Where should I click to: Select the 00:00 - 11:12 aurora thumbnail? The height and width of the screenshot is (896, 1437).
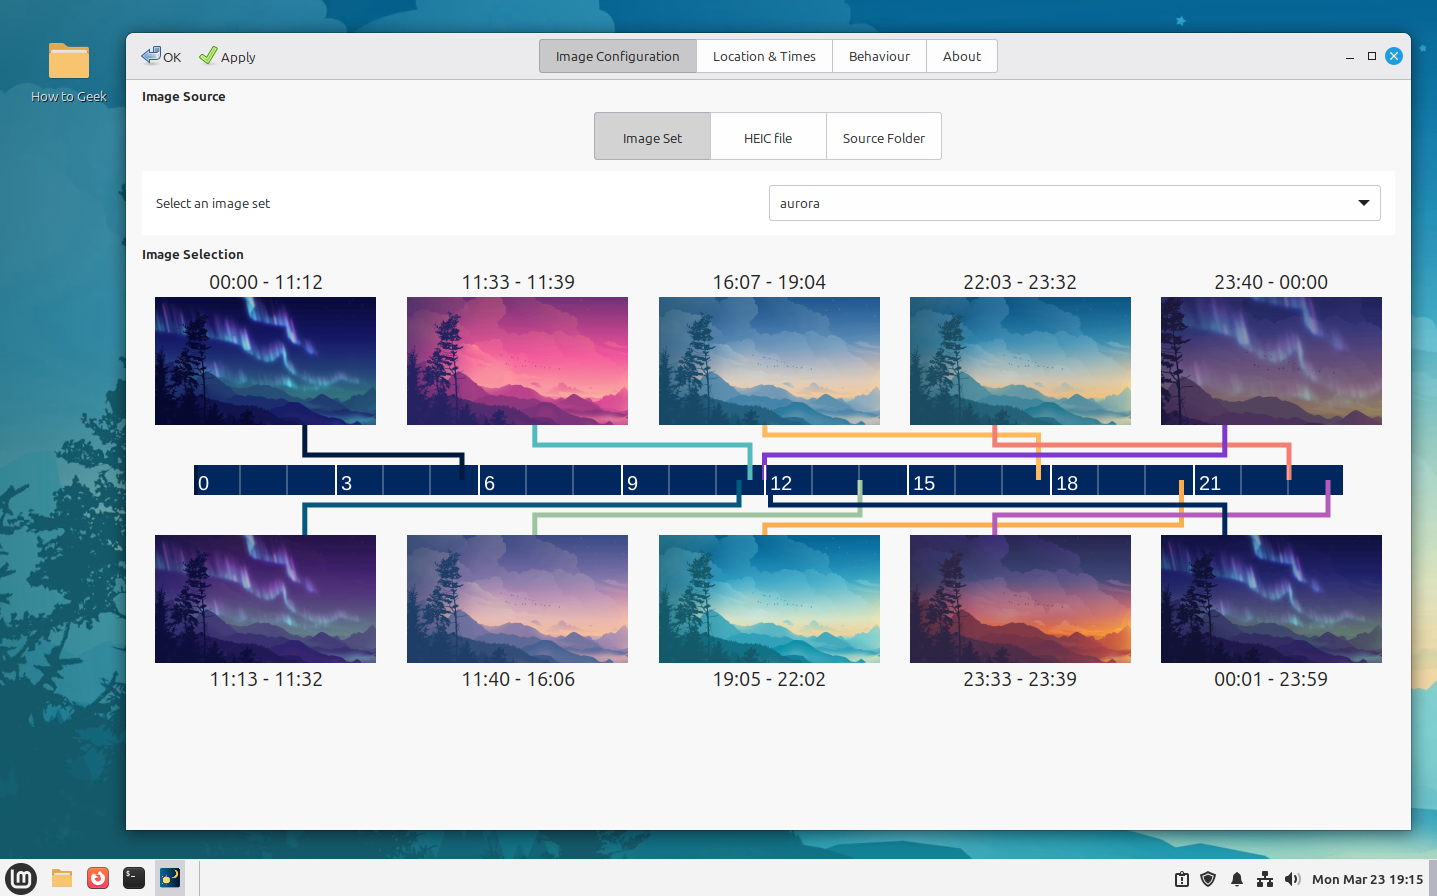click(x=265, y=361)
